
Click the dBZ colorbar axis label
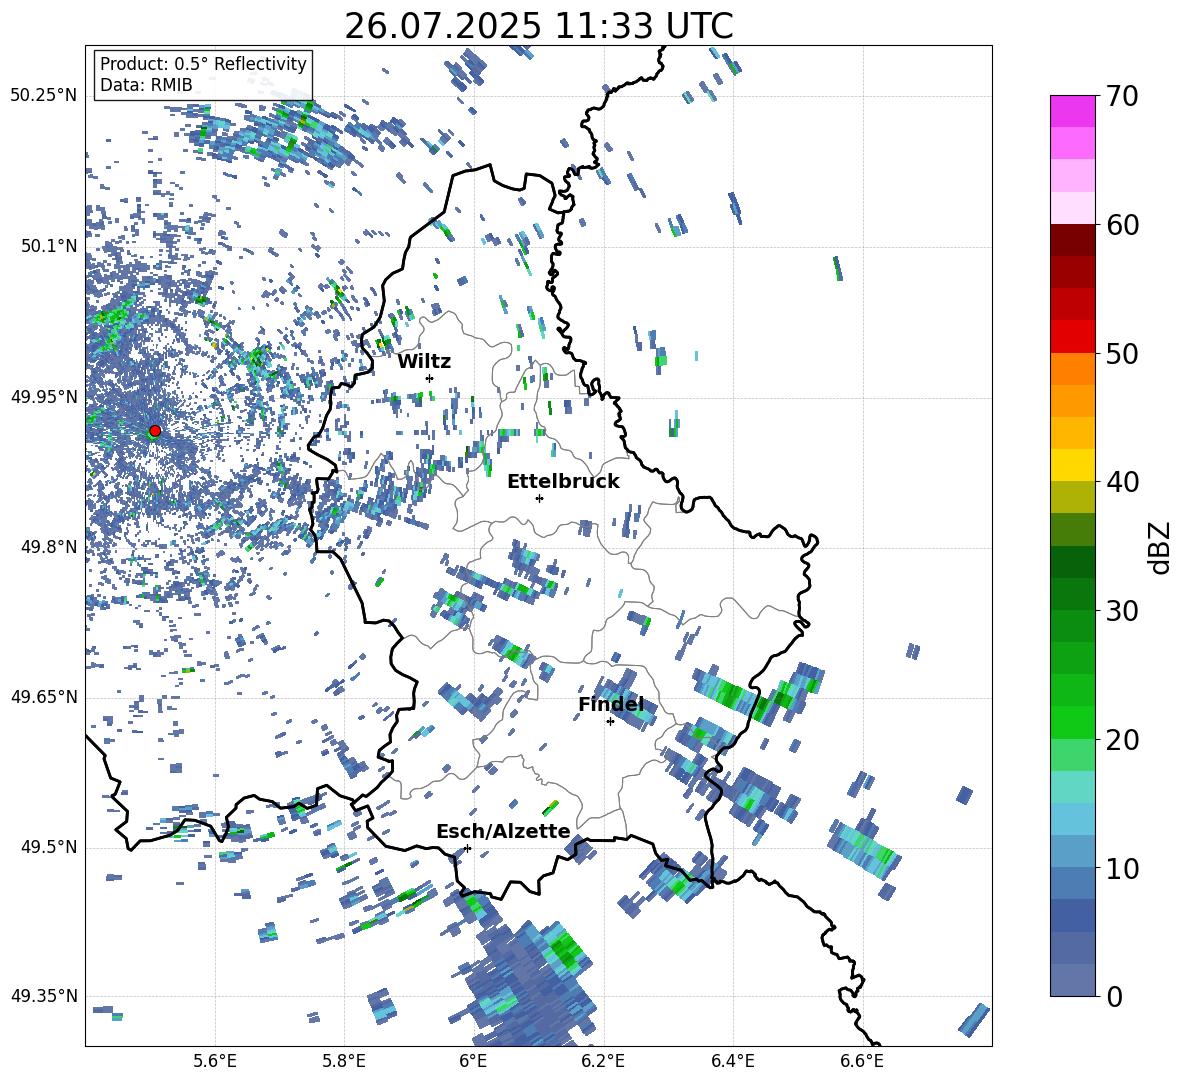(x=1160, y=547)
